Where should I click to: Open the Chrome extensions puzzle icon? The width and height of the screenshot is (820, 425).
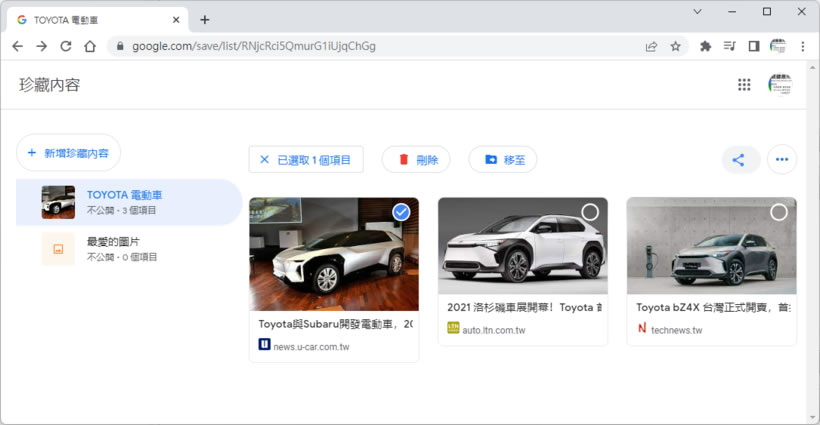click(705, 47)
